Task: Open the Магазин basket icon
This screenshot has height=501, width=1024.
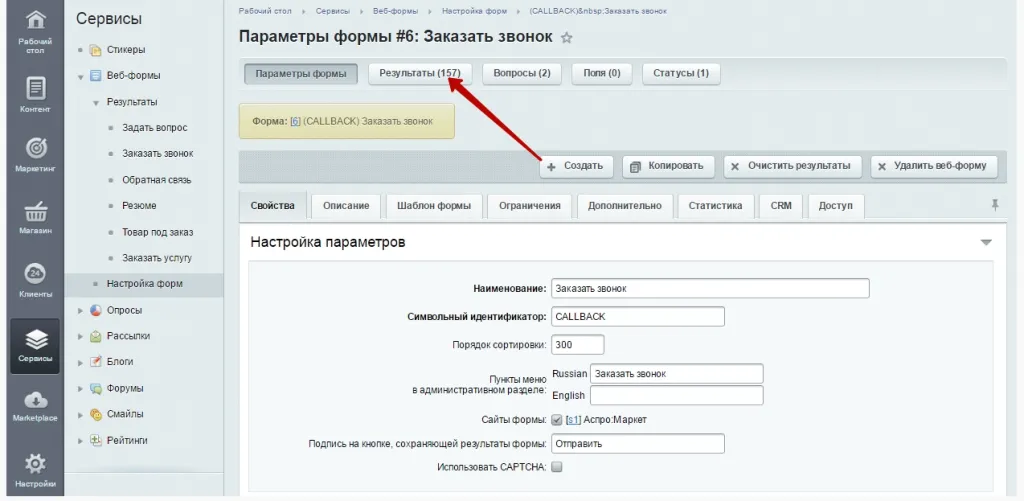Action: click(x=35, y=214)
